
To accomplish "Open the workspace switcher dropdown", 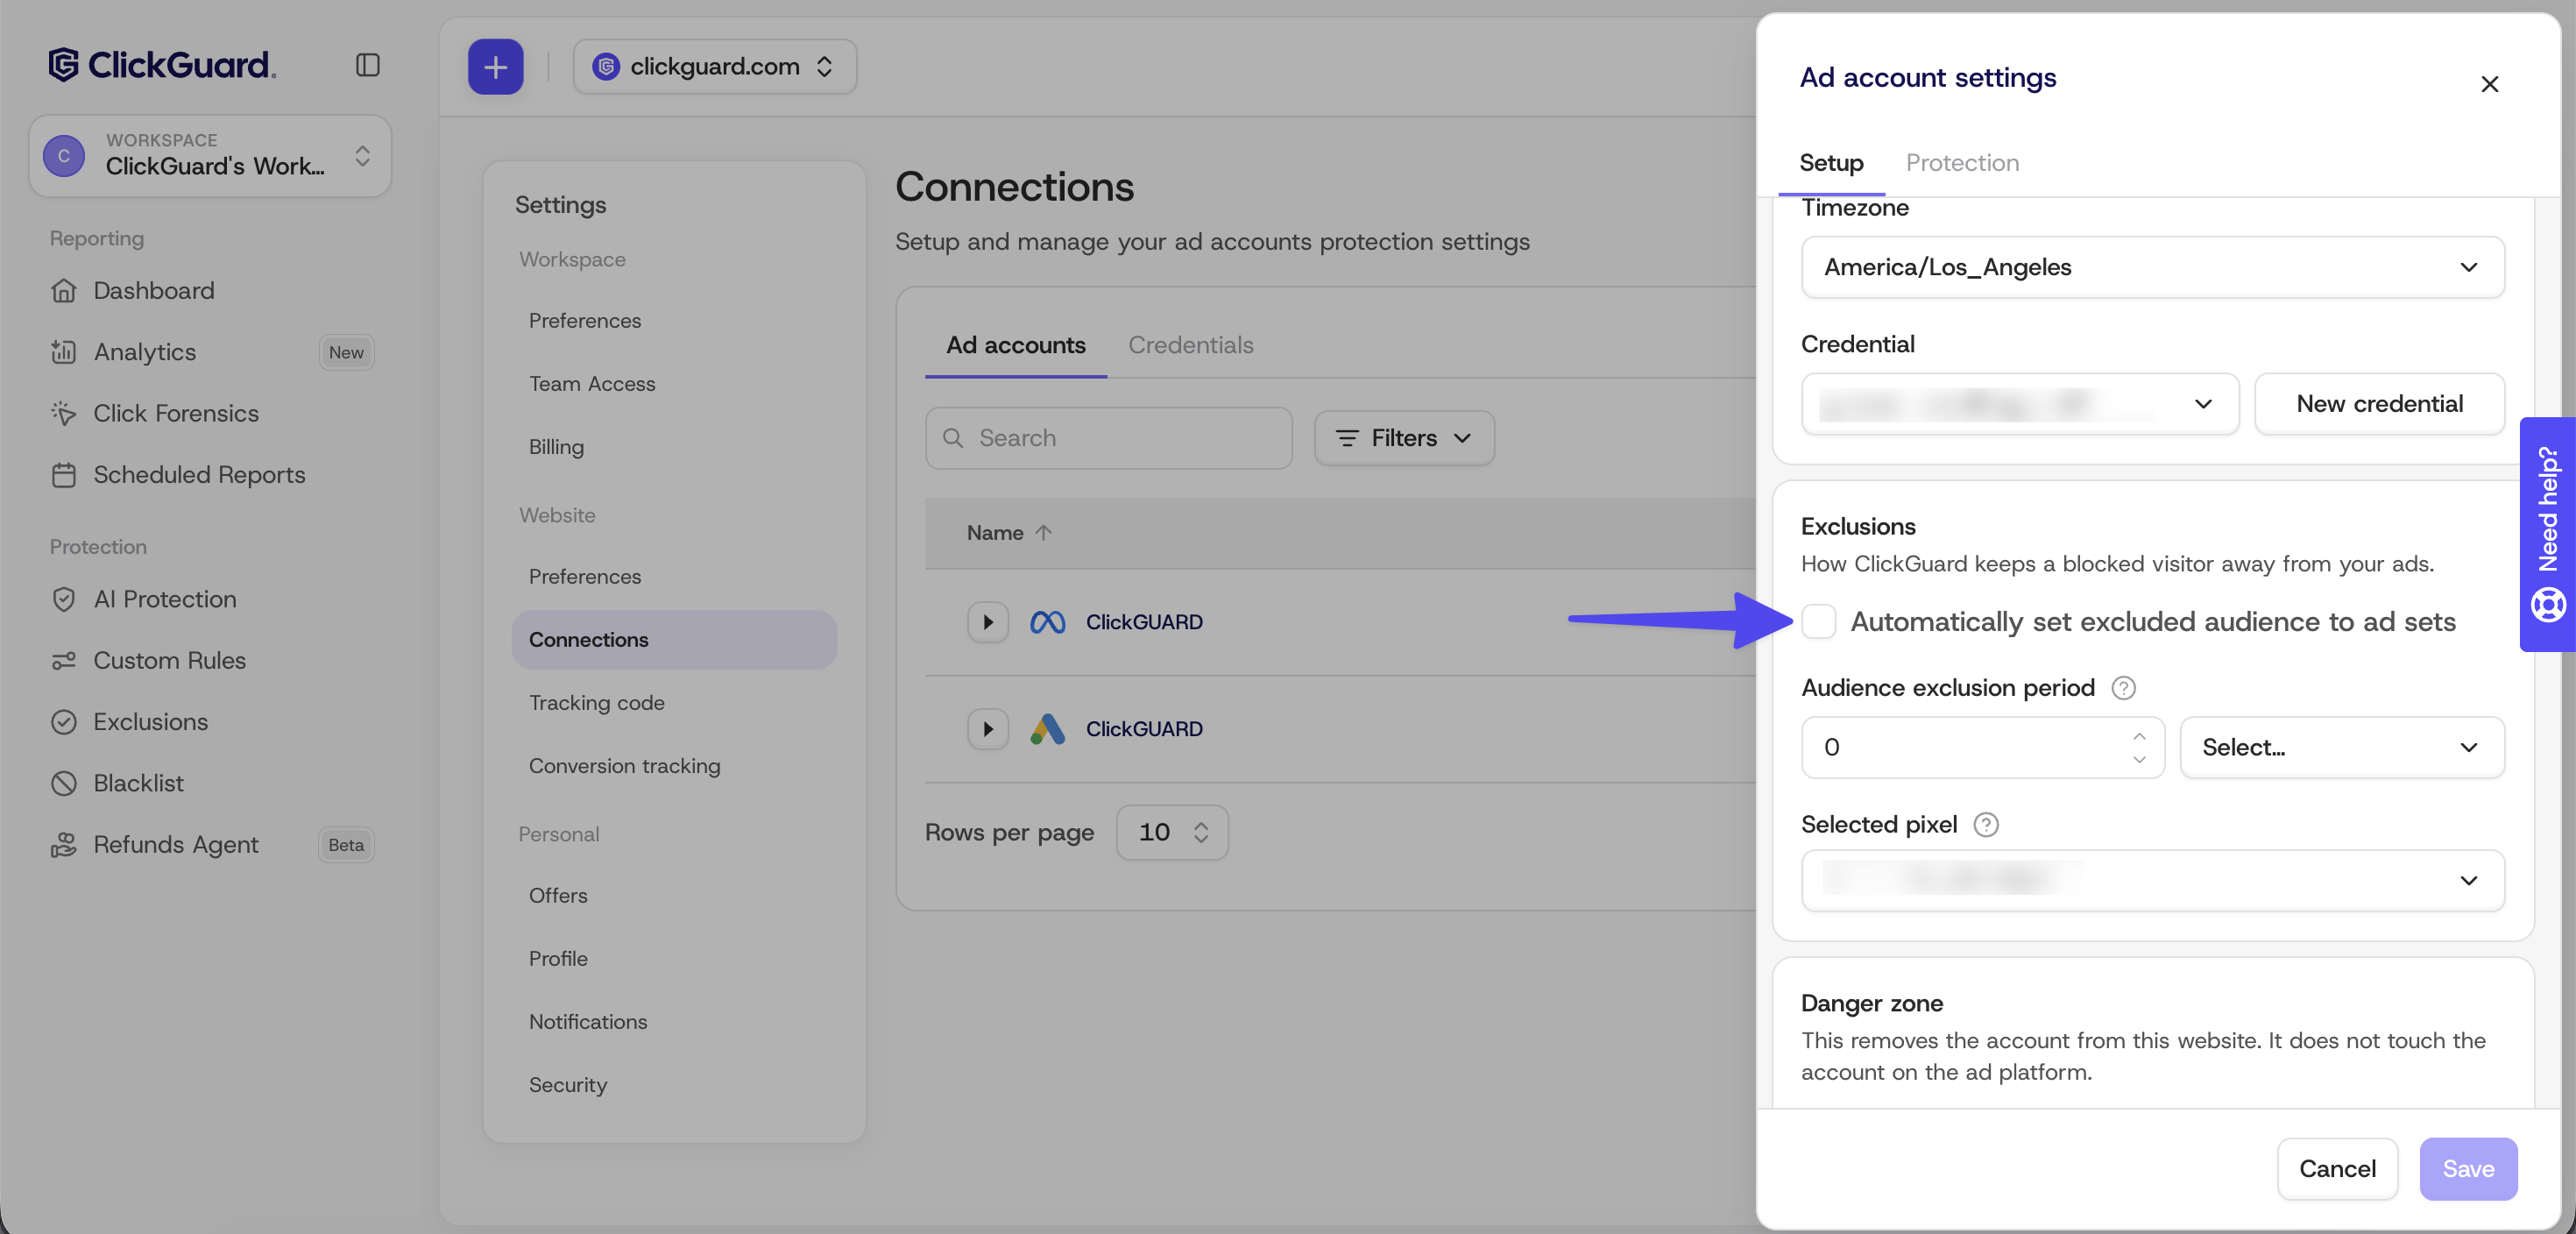I will point(210,156).
